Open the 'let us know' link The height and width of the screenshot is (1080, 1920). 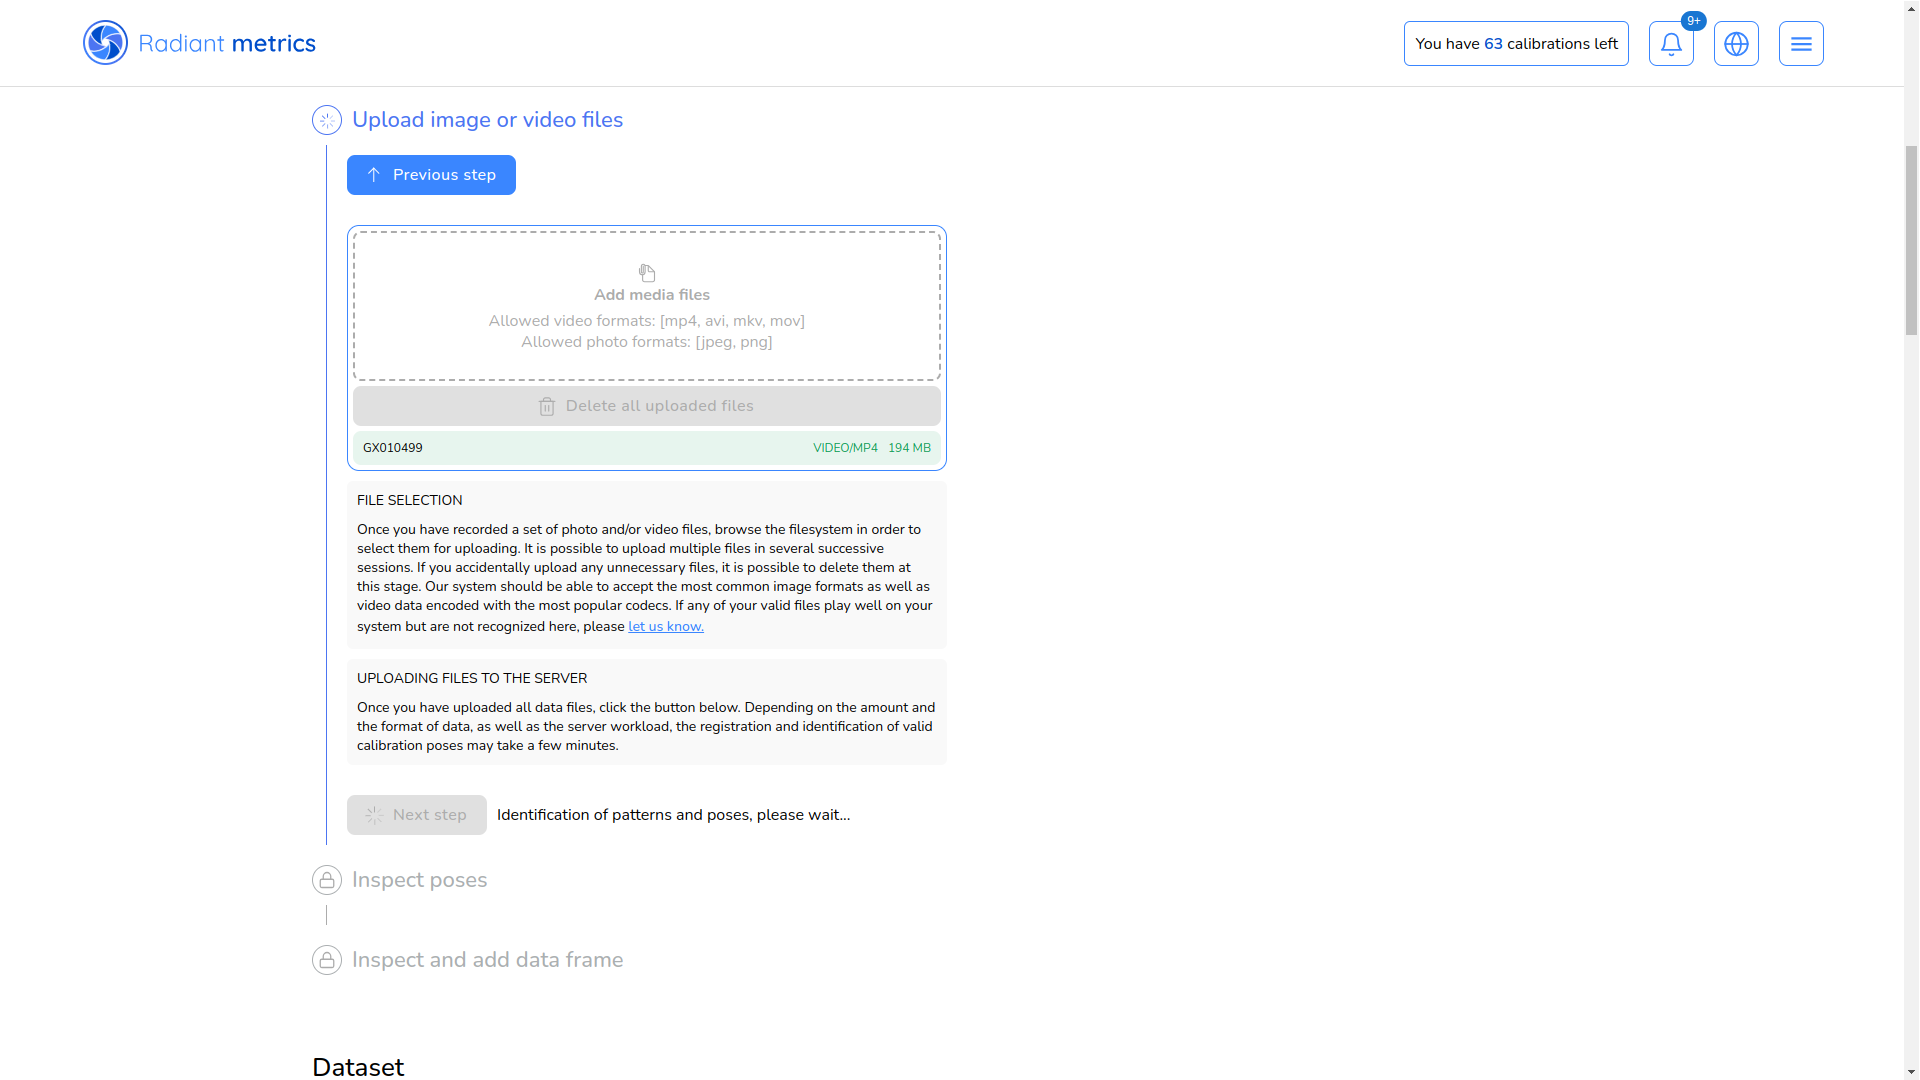pyautogui.click(x=666, y=627)
